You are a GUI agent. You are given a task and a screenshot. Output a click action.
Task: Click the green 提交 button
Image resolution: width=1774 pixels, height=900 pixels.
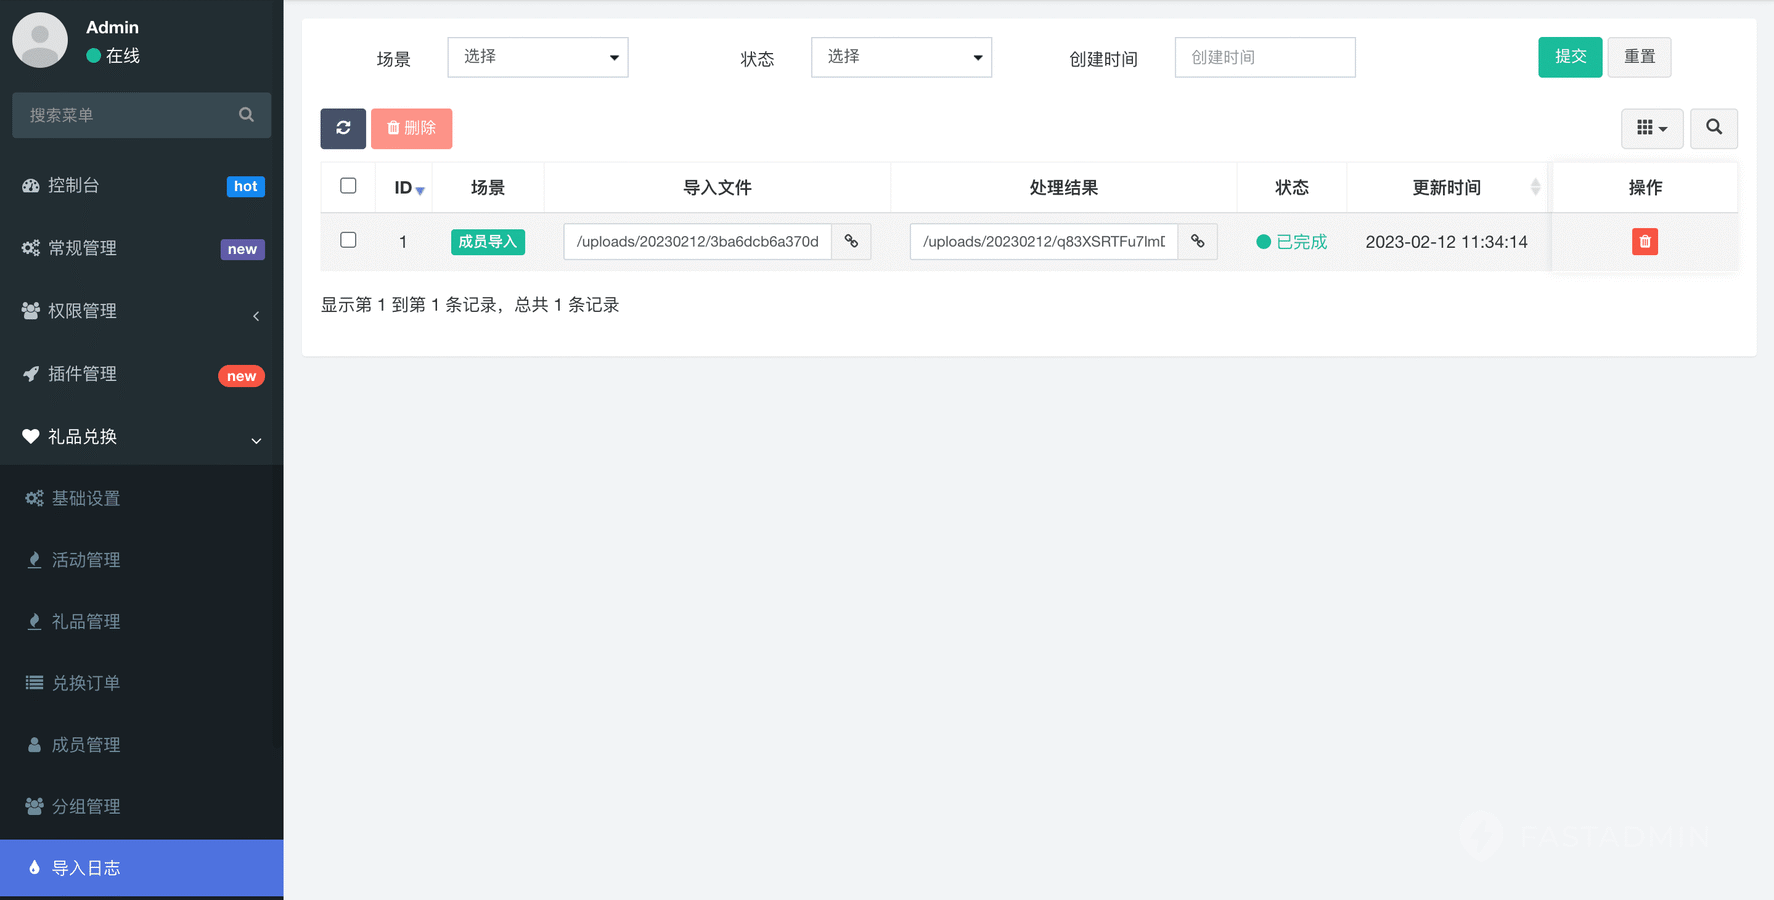pyautogui.click(x=1569, y=57)
